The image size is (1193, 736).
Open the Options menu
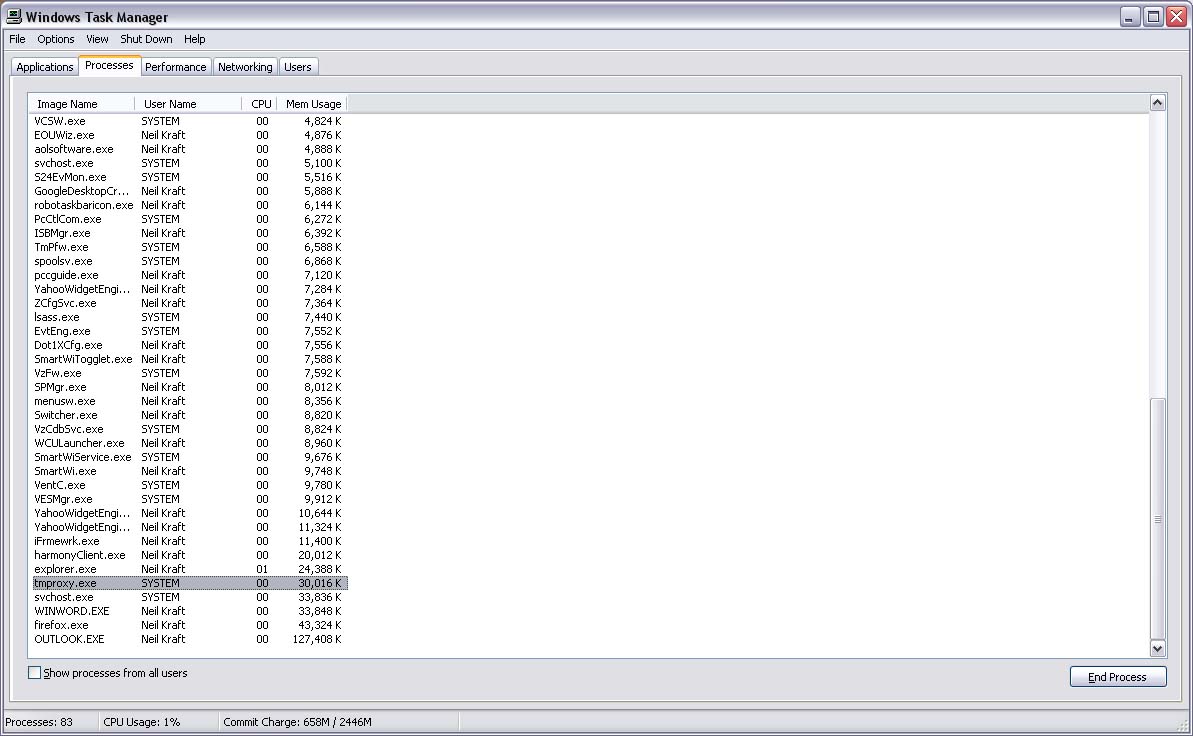pos(56,39)
